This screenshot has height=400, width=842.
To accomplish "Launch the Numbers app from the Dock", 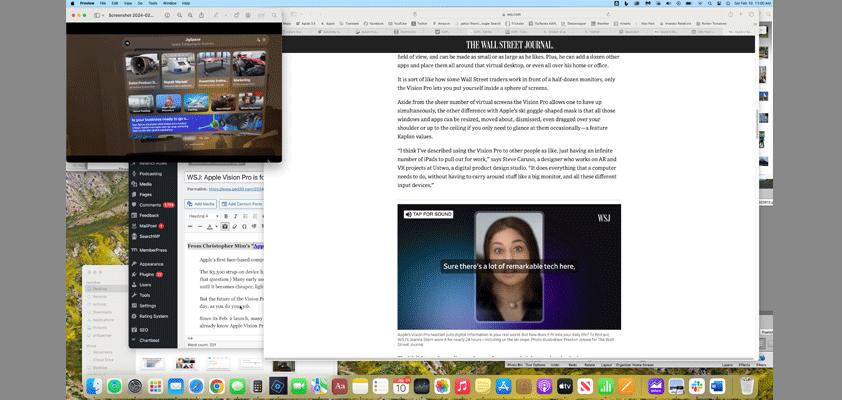I will (605, 386).
